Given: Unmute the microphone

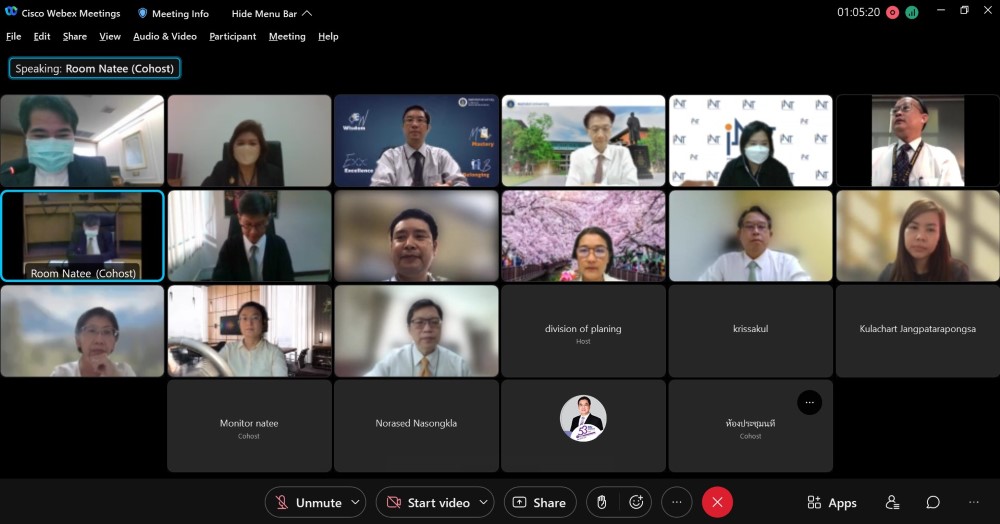Looking at the screenshot, I should pyautogui.click(x=308, y=502).
